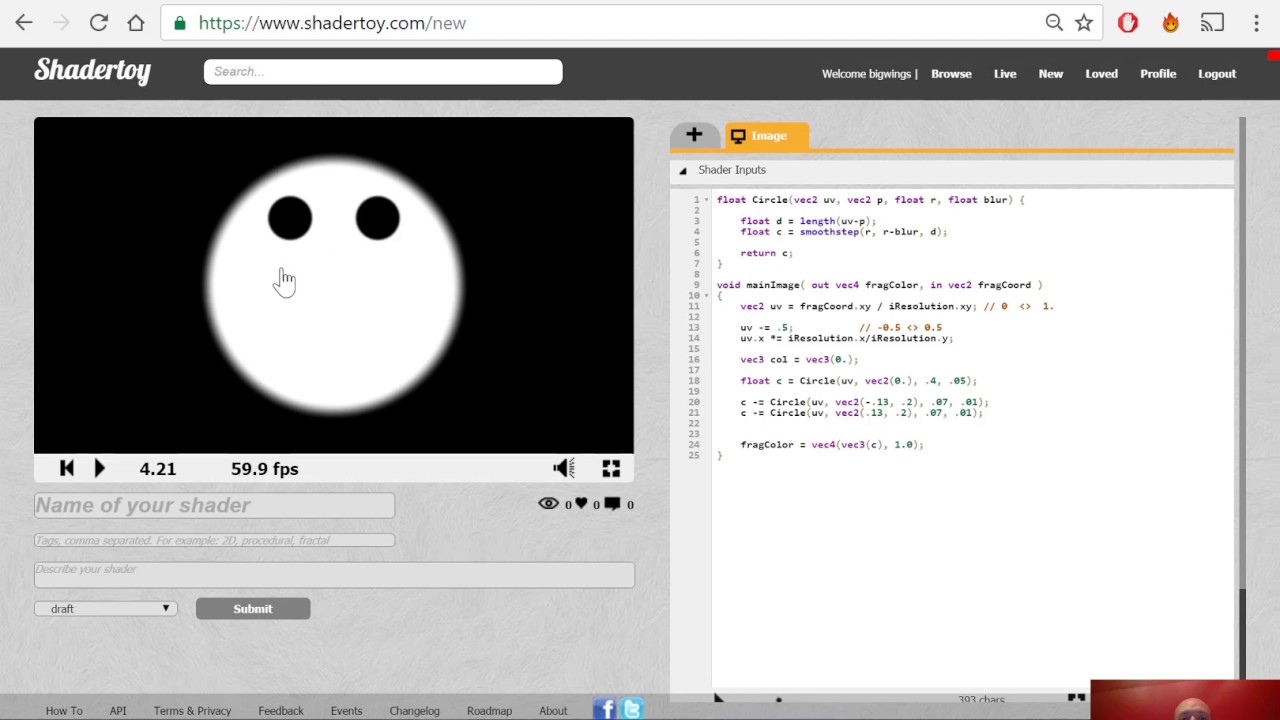The width and height of the screenshot is (1280, 720).
Task: Place cursor on 'uv -= .5;' code line
Action: point(766,328)
